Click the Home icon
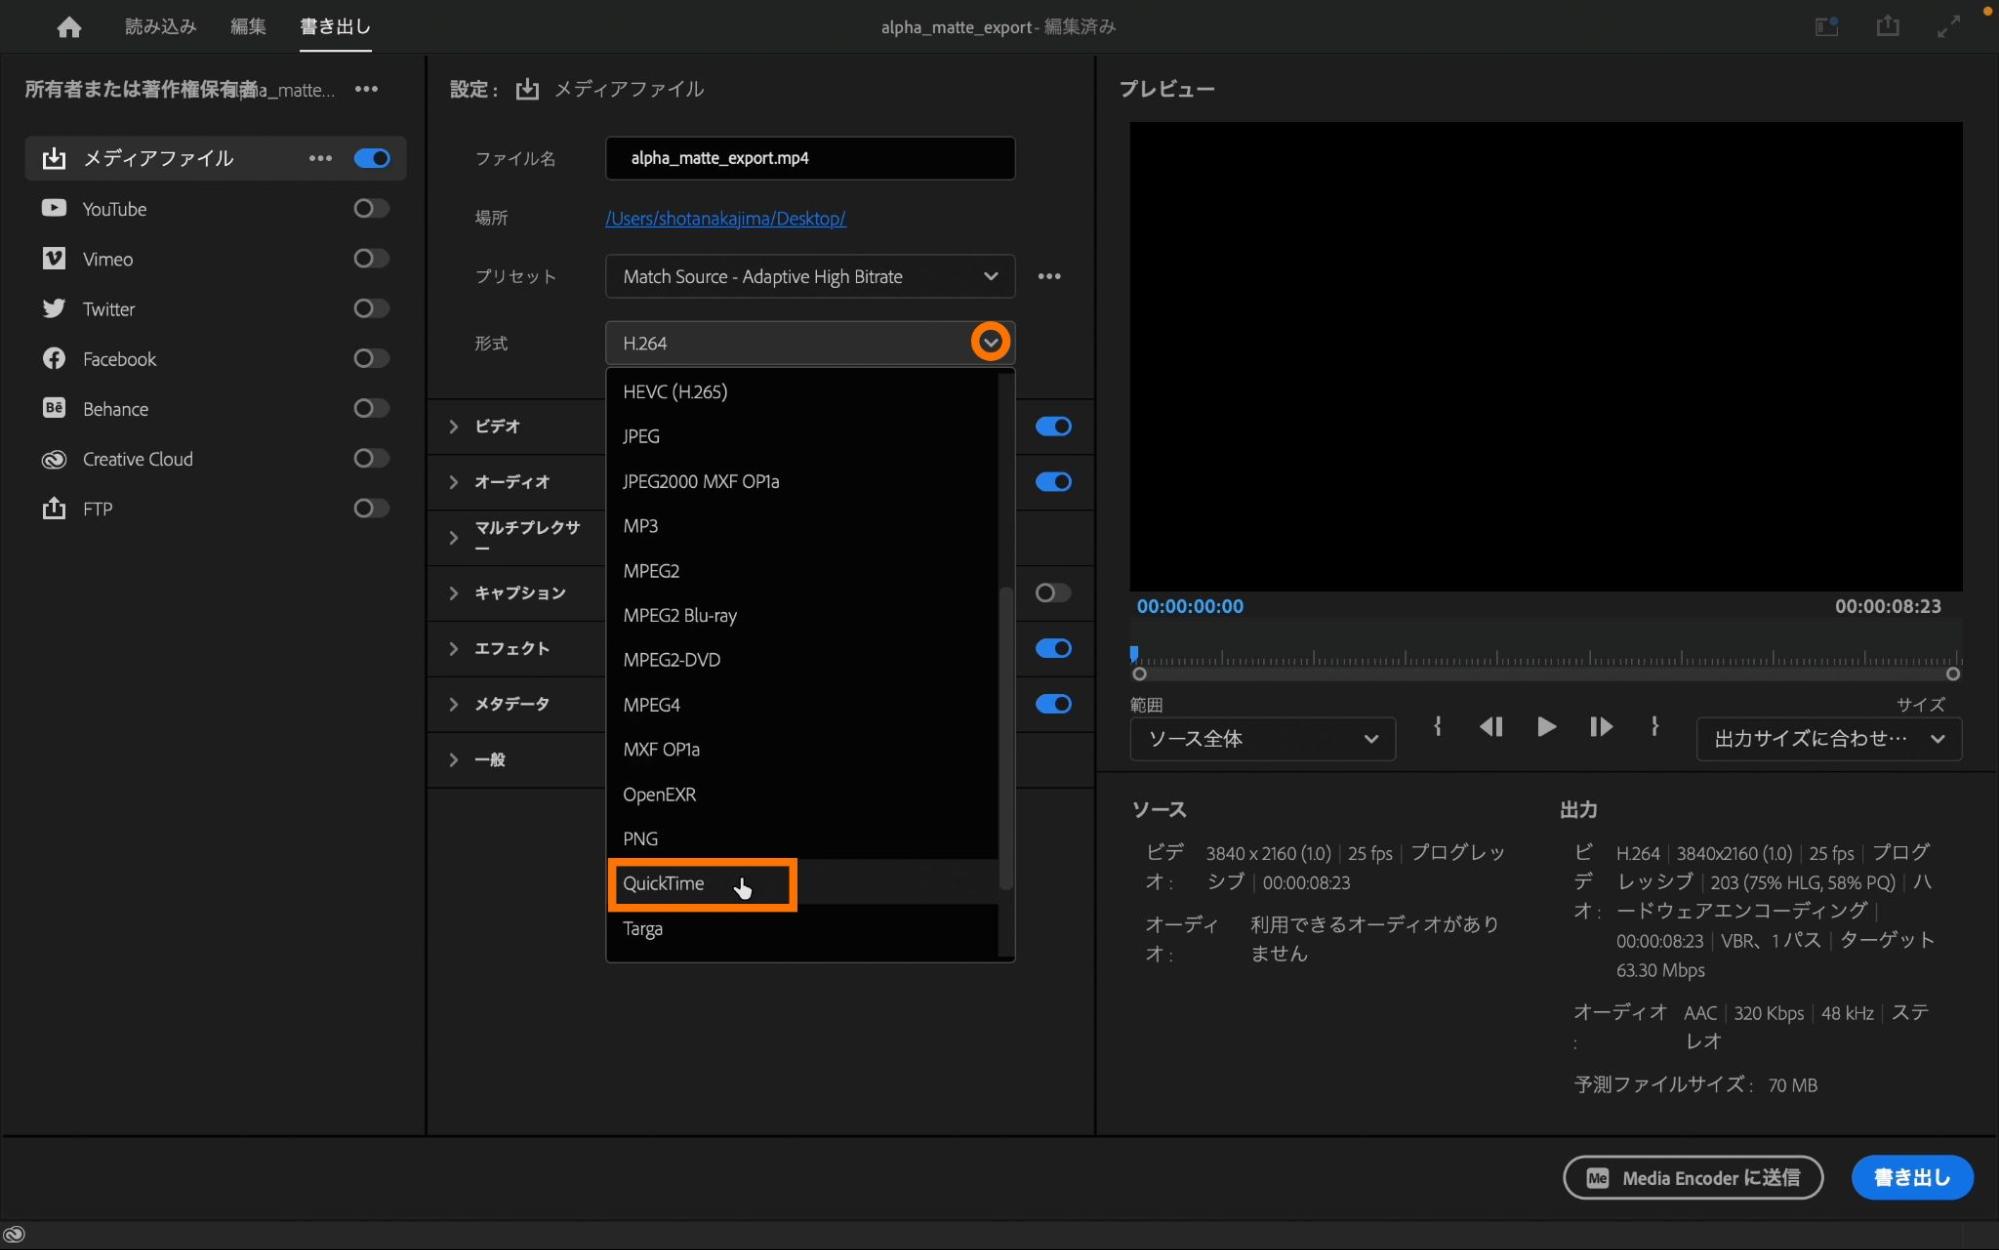Viewport: 1999px width, 1250px height. [69, 27]
